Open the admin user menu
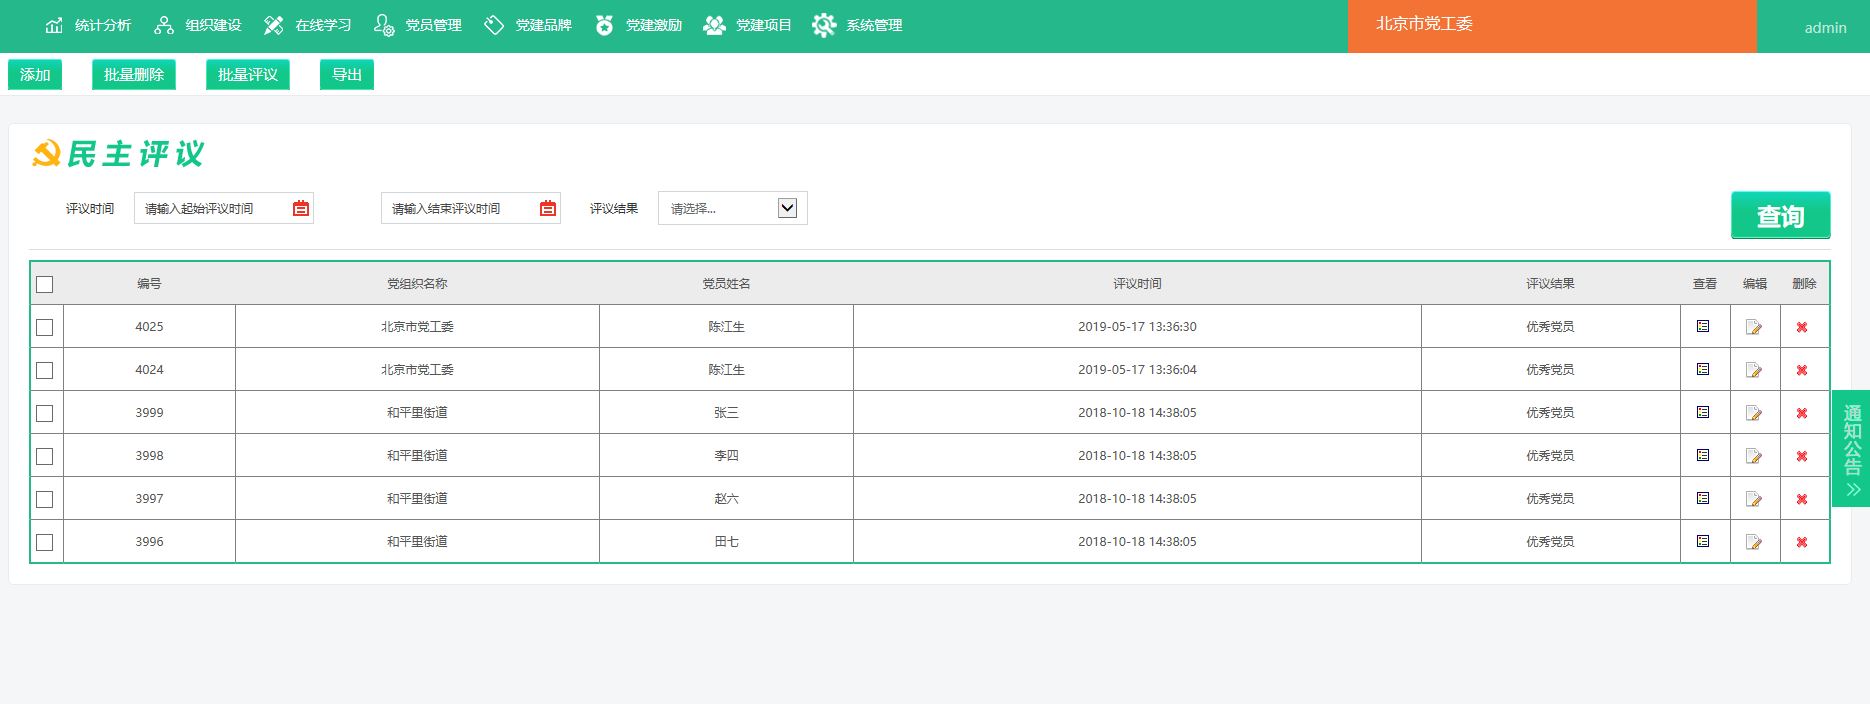Viewport: 1870px width, 704px height. click(1825, 28)
